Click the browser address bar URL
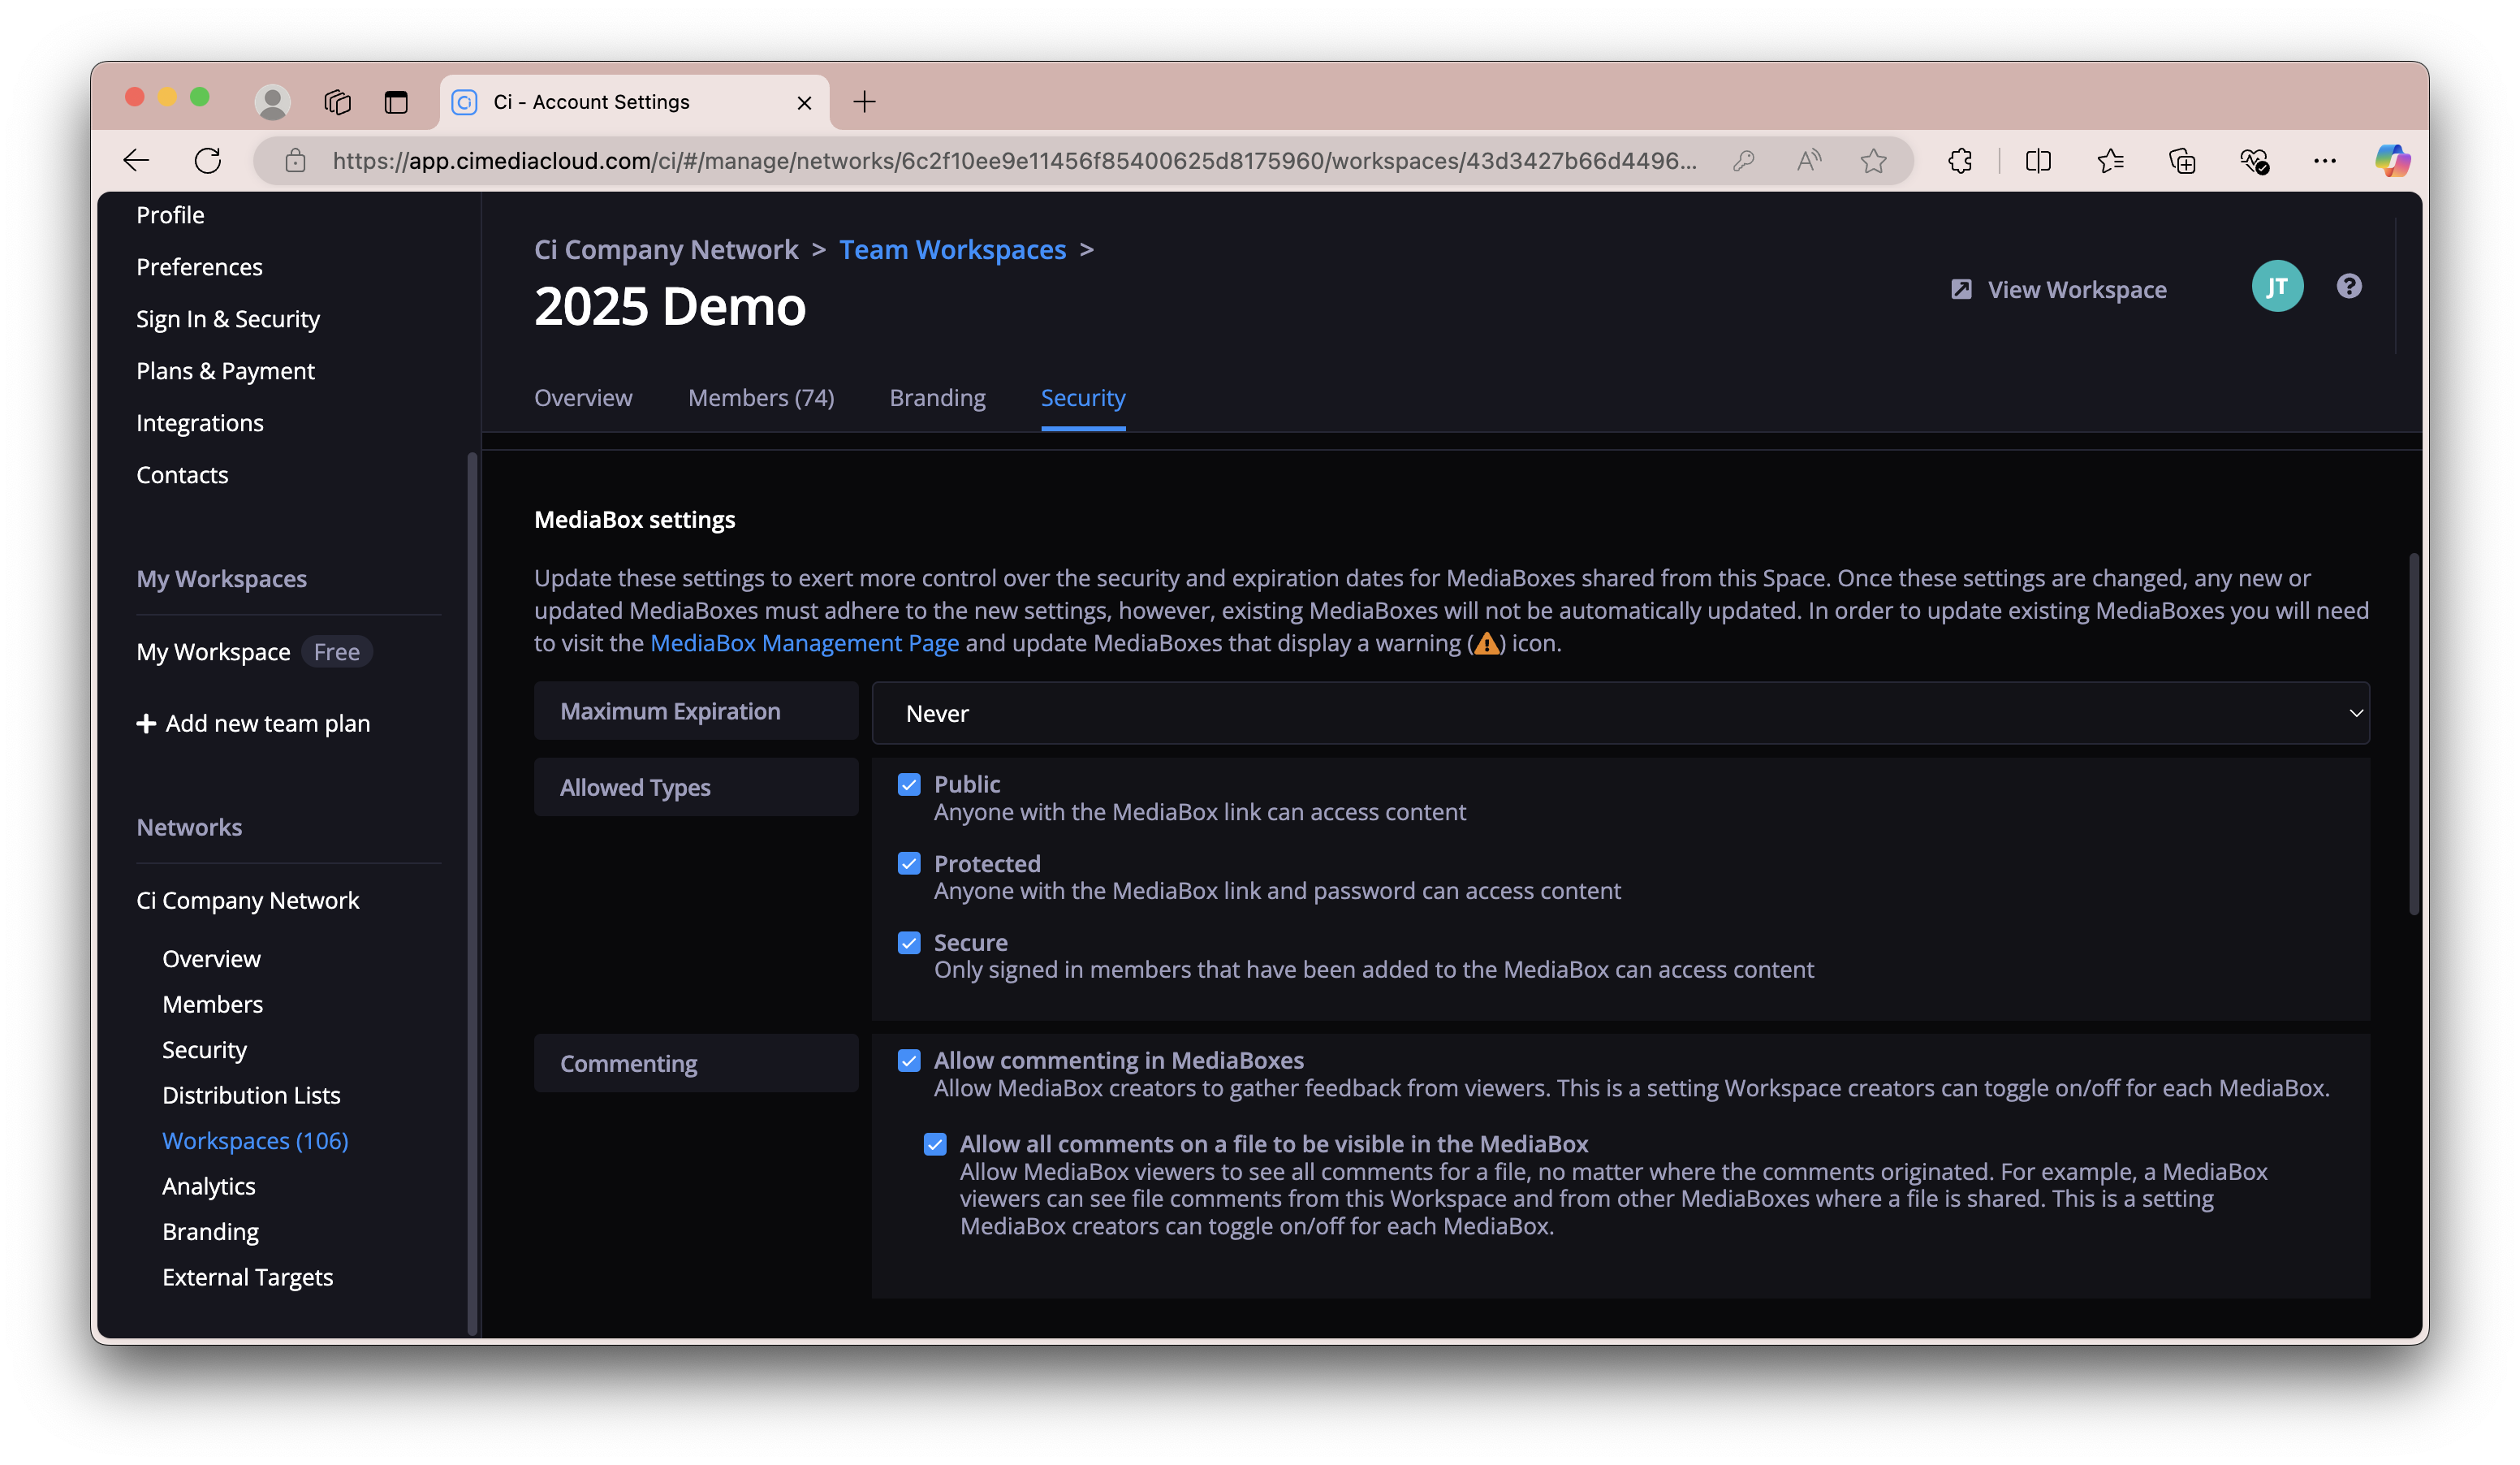The width and height of the screenshot is (2520, 1465). (1014, 160)
